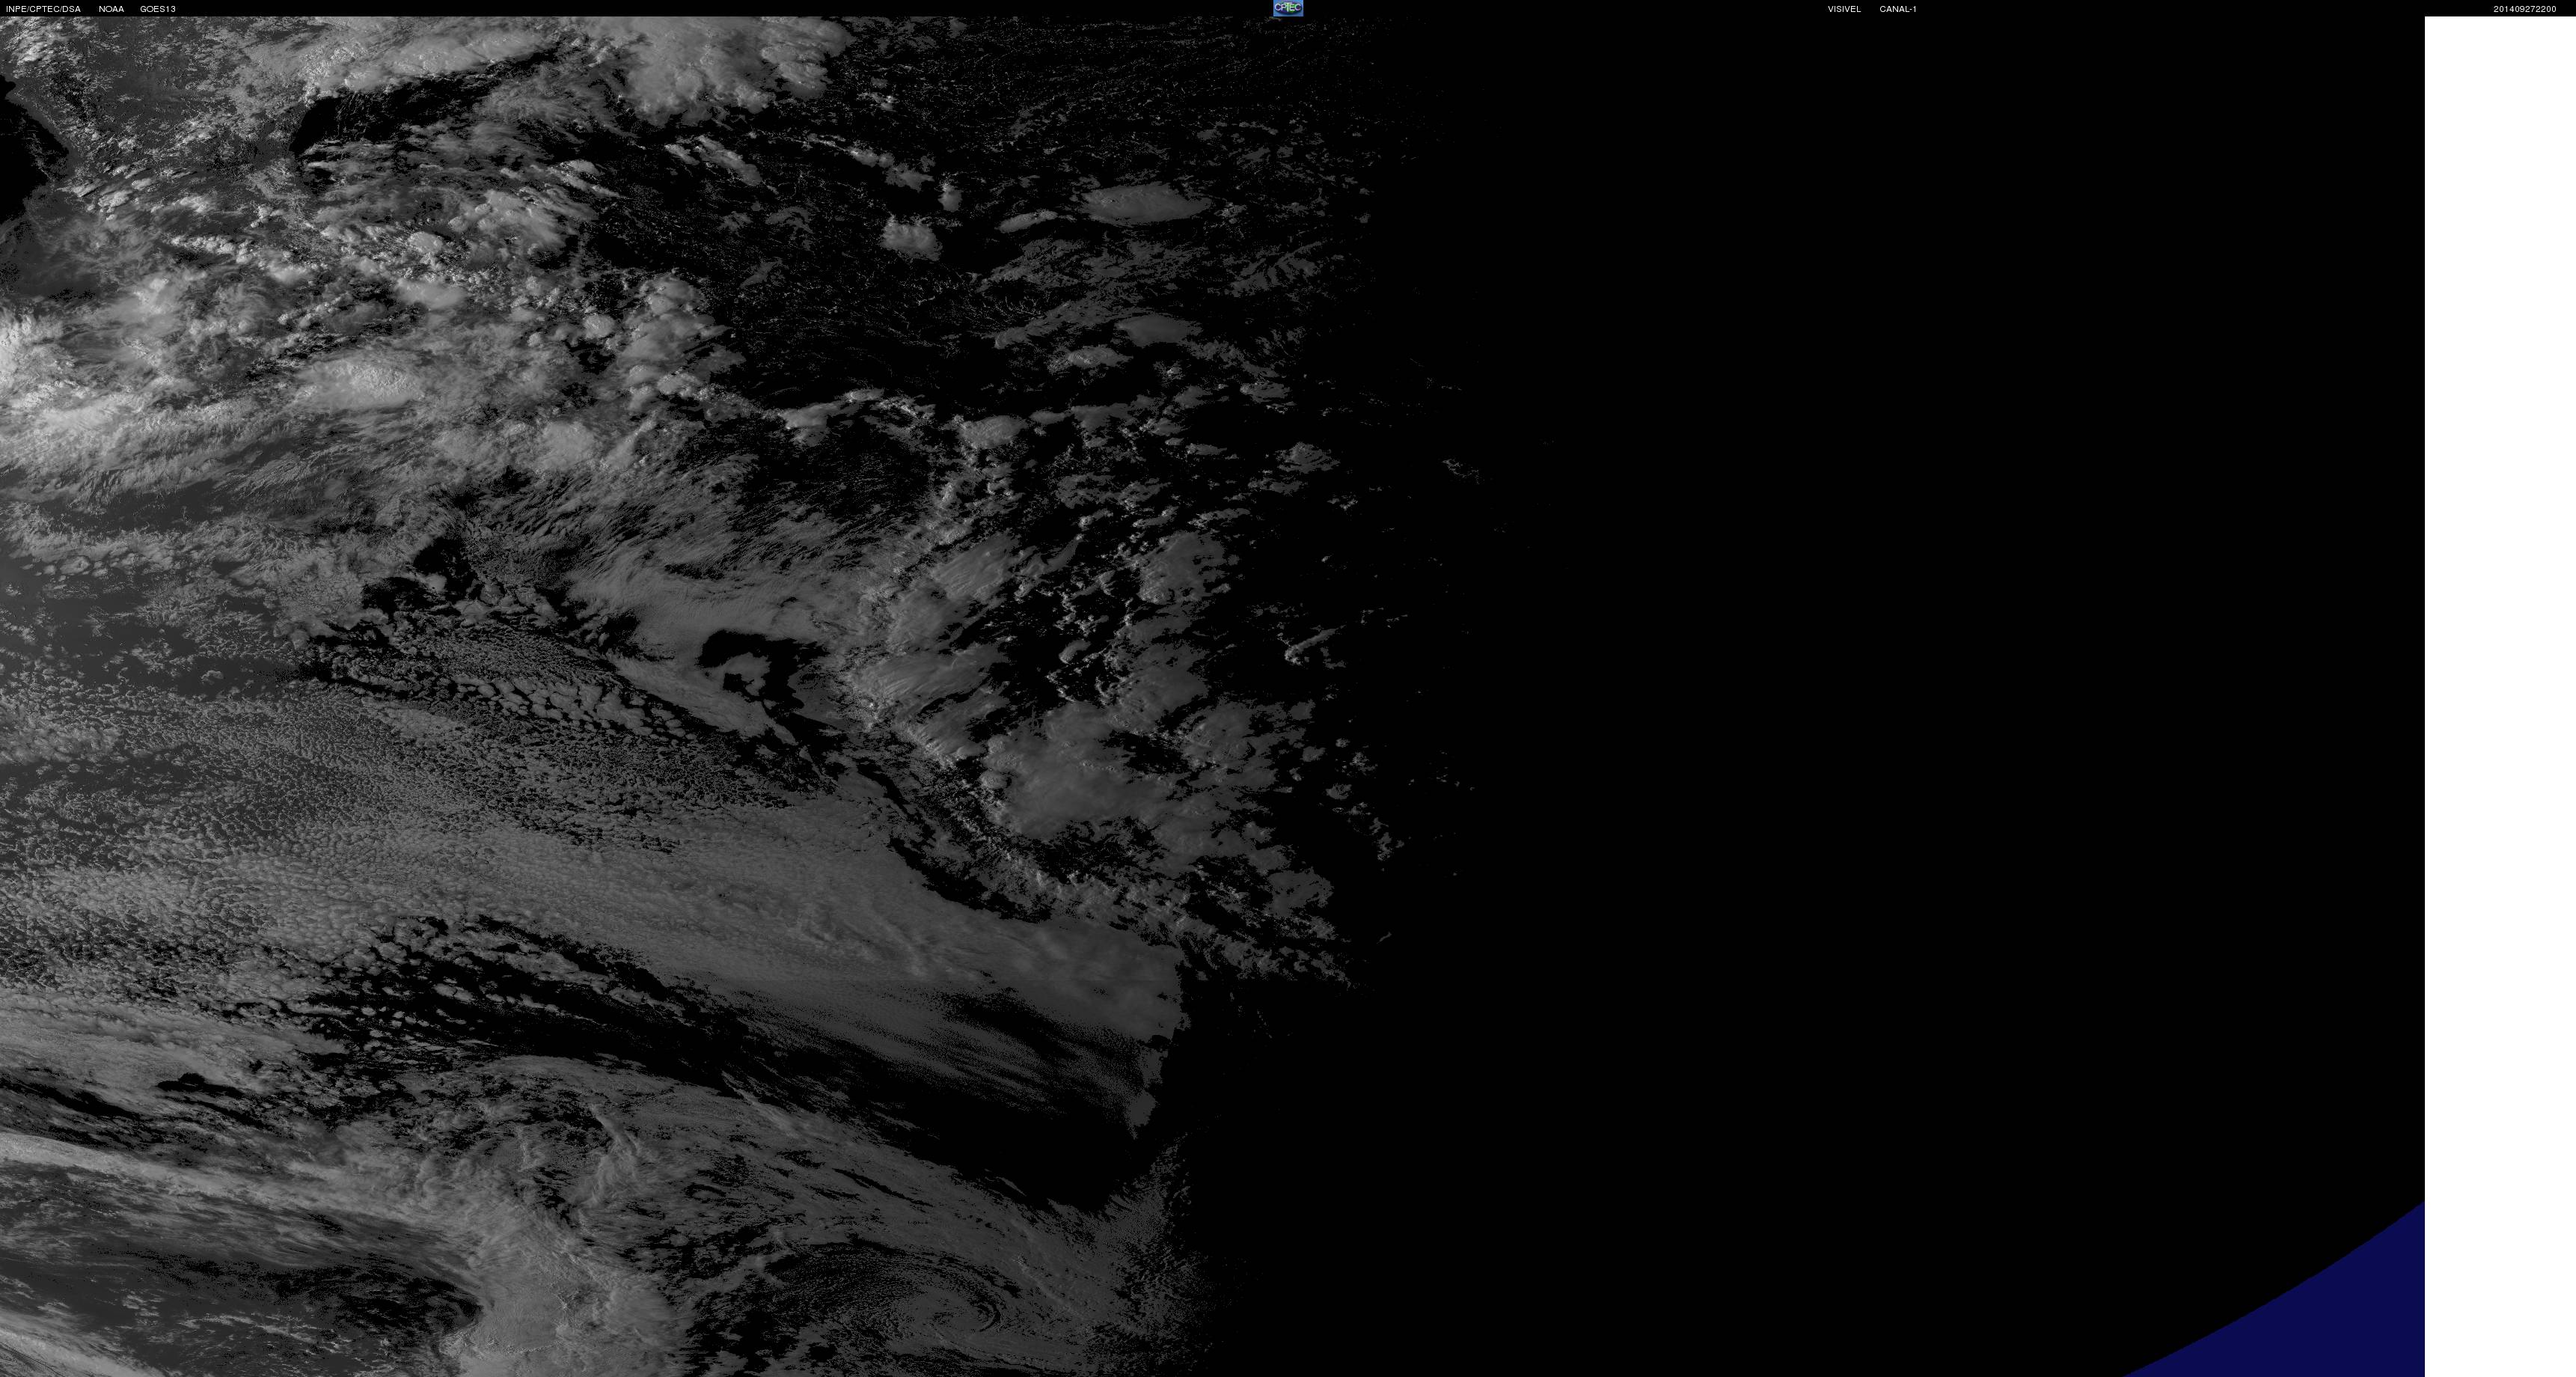The height and width of the screenshot is (1377, 2576).
Task: Click the GOES13 satellite label
Action: [x=158, y=9]
